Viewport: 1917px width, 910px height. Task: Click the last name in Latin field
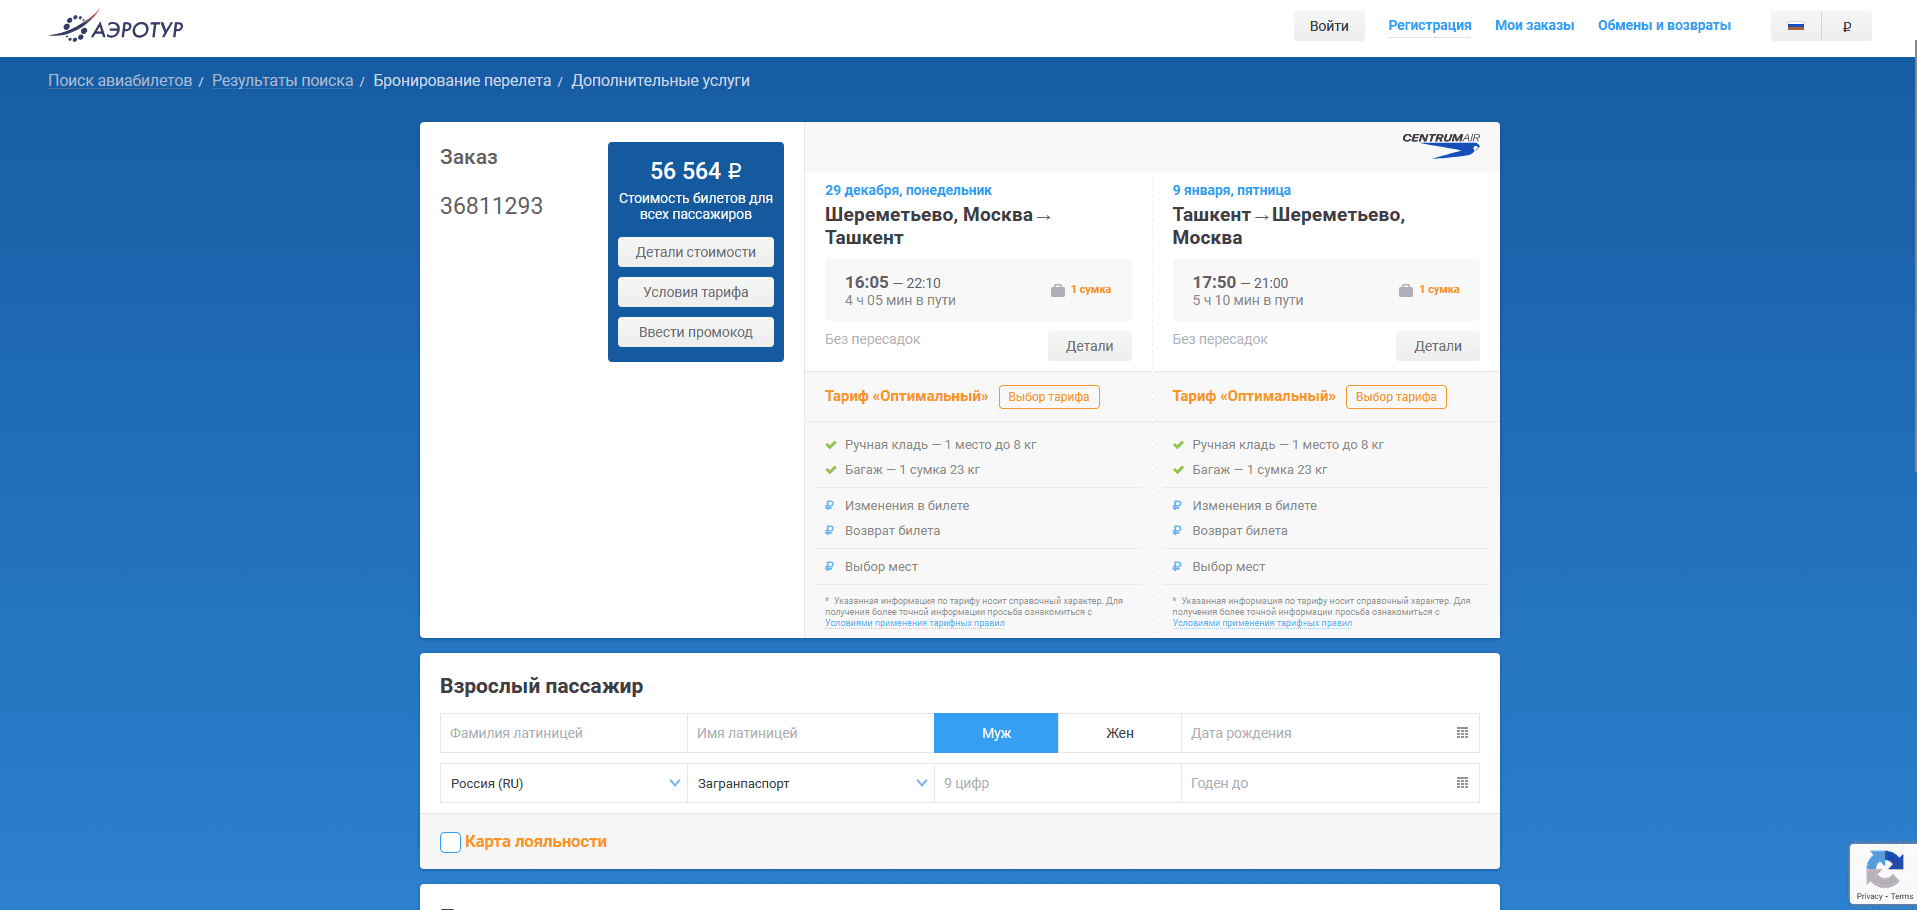tap(563, 733)
